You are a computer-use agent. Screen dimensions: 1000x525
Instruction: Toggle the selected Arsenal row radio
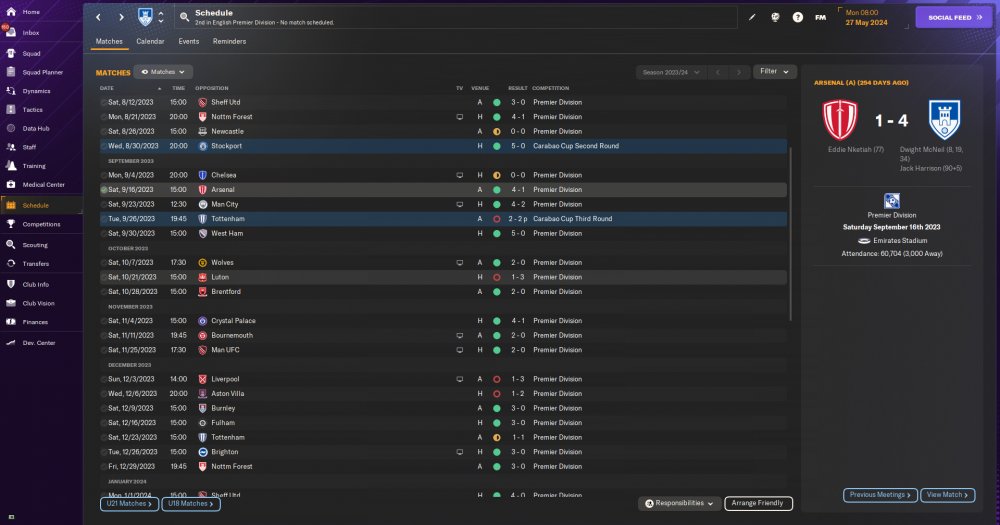tap(104, 189)
